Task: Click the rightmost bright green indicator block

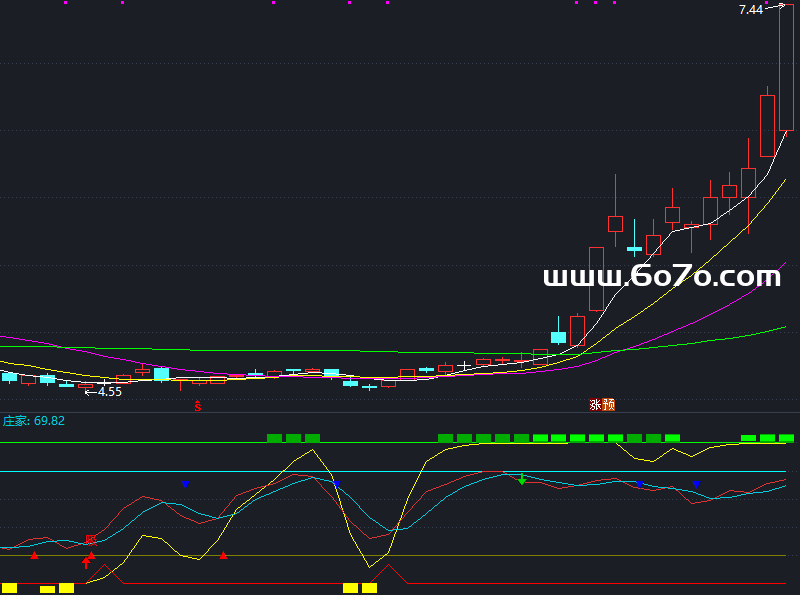Action: click(786, 438)
